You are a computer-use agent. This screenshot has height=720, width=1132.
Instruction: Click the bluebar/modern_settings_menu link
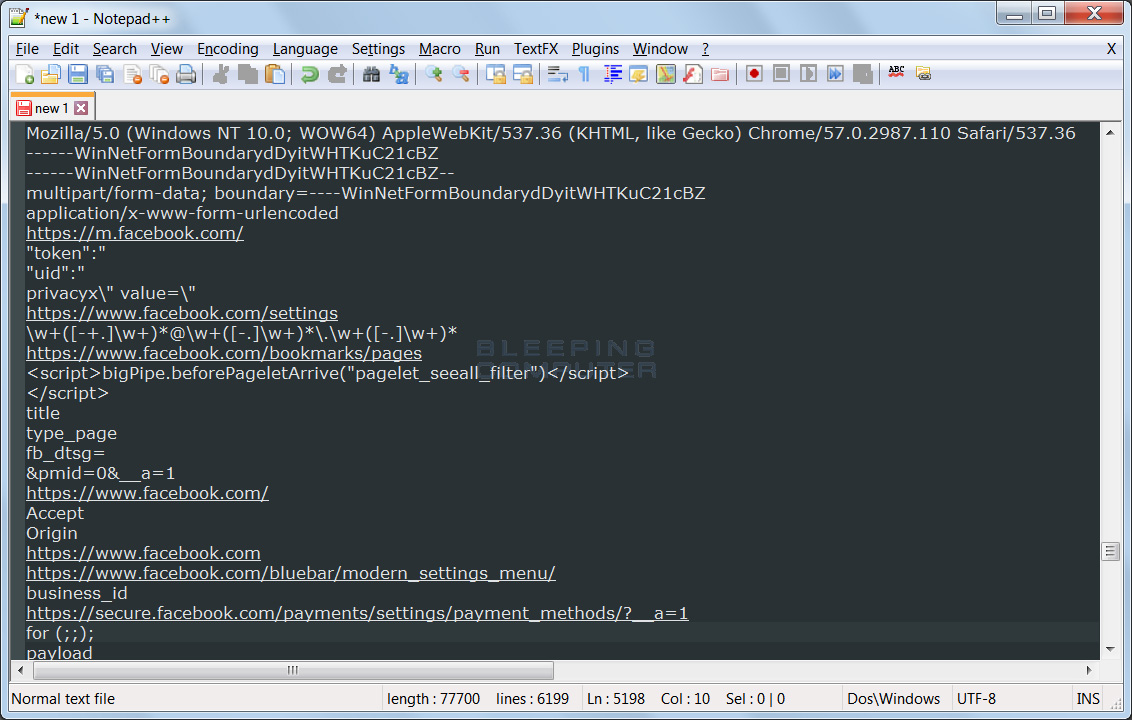[291, 573]
